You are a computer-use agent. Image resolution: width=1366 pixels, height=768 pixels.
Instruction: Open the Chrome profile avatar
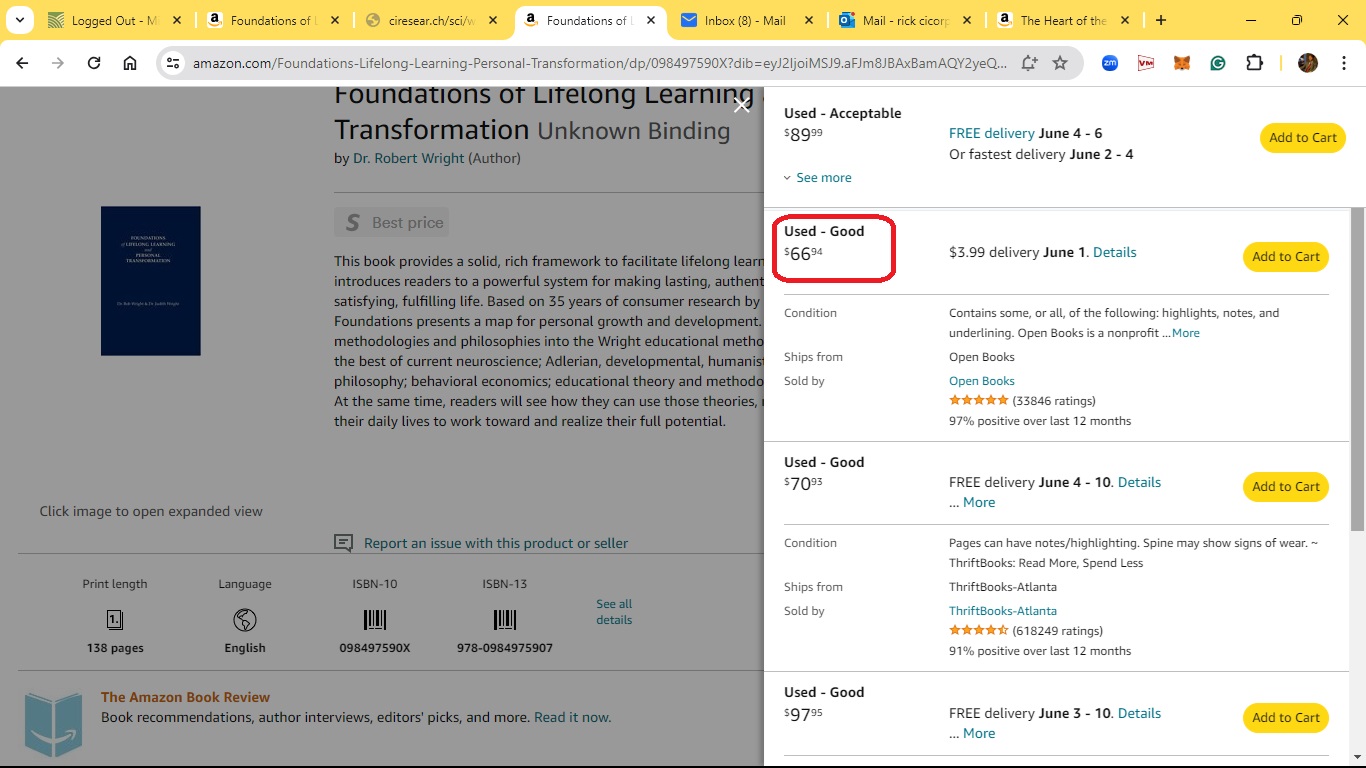[x=1308, y=63]
